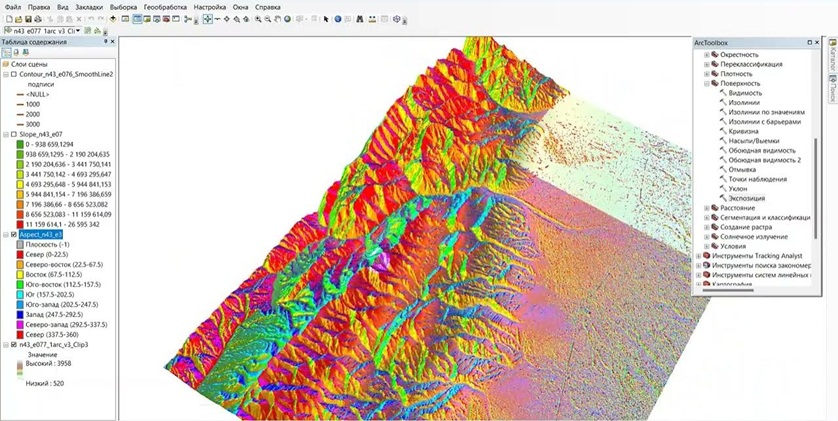
Task: Click the Zoom In magnifier tool
Action: pyautogui.click(x=258, y=19)
